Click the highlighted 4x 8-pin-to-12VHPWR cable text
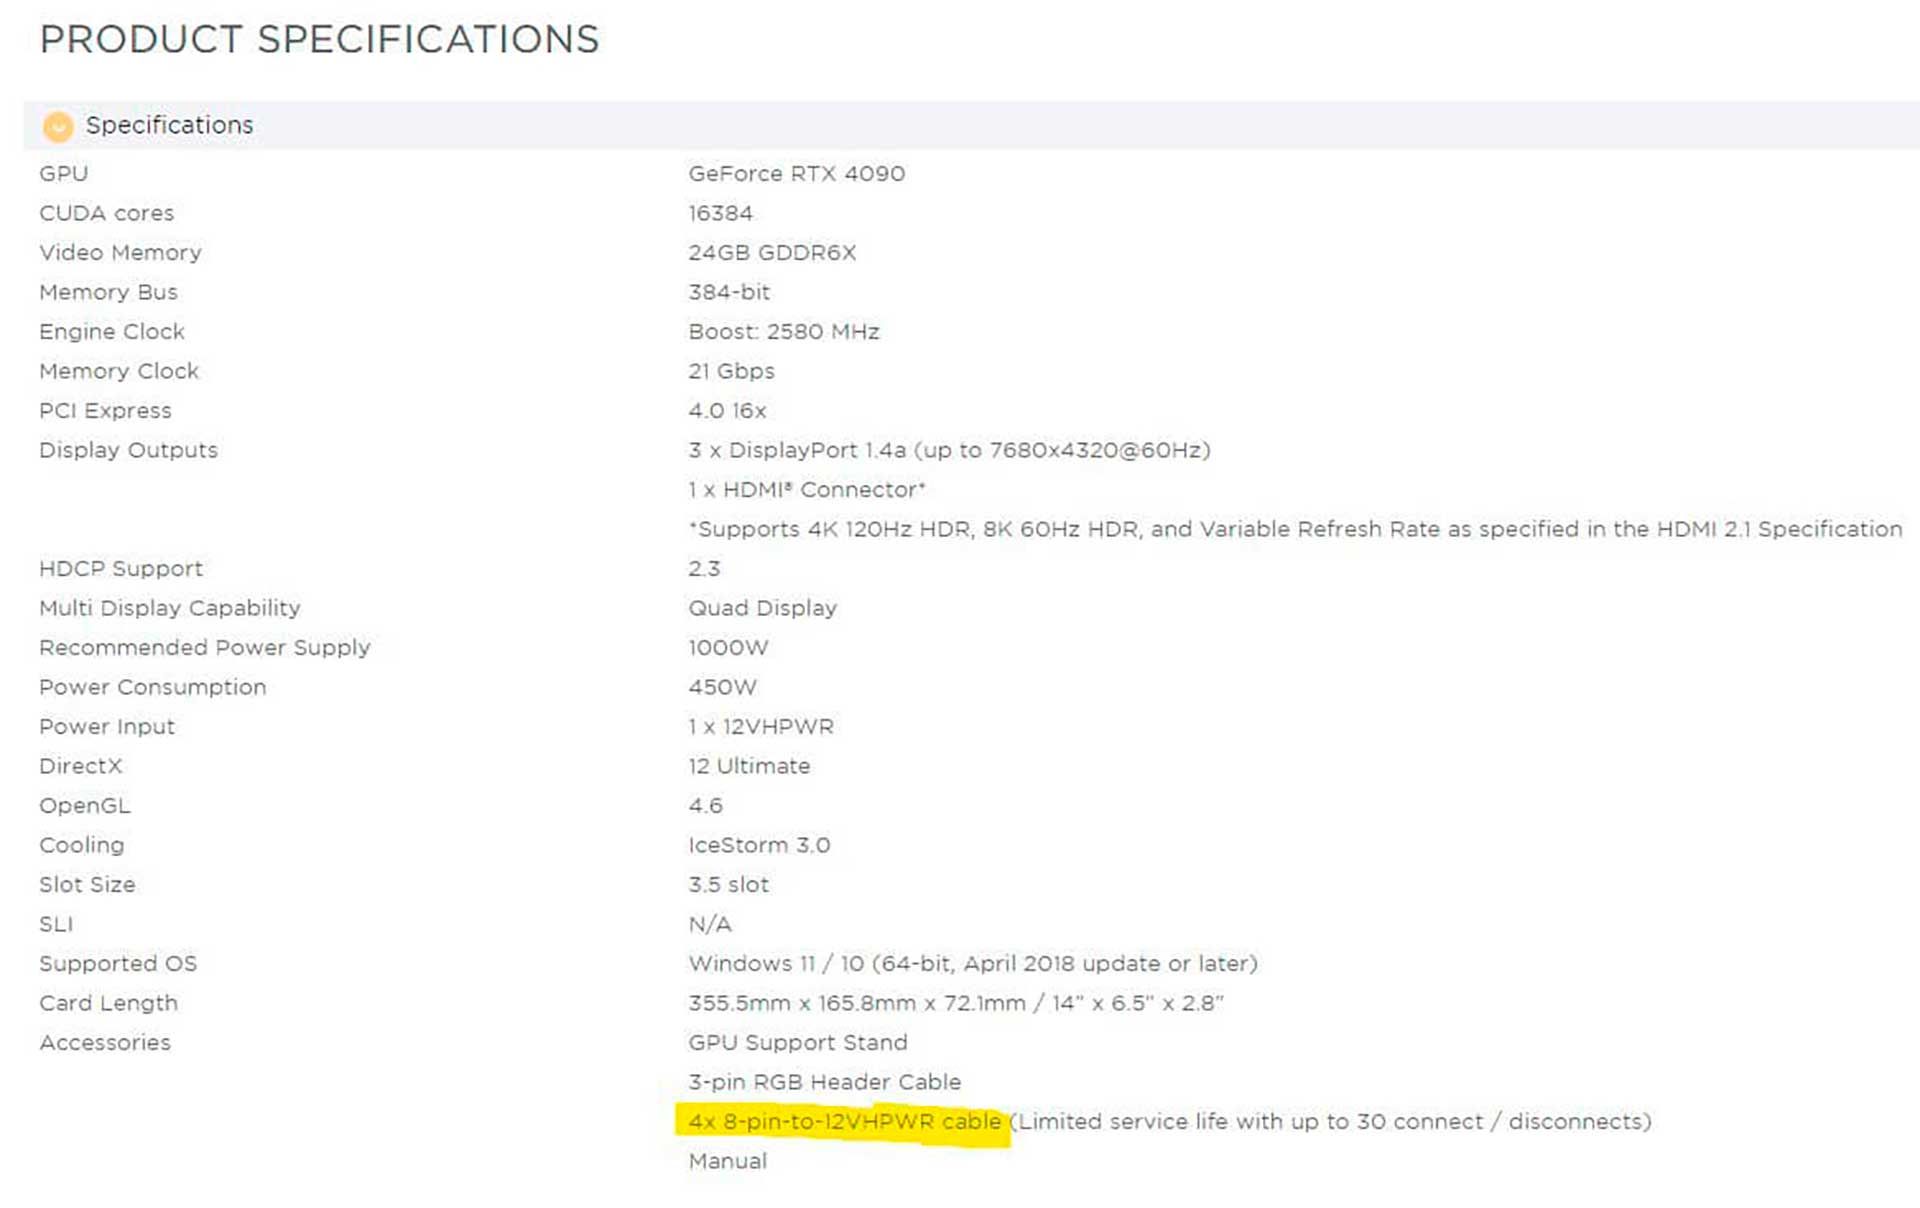 point(844,1122)
